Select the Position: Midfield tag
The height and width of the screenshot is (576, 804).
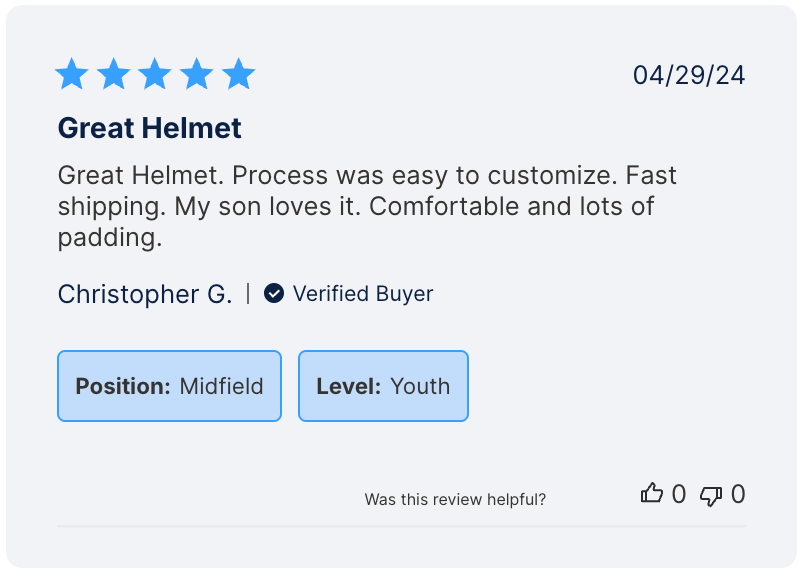[x=169, y=386]
